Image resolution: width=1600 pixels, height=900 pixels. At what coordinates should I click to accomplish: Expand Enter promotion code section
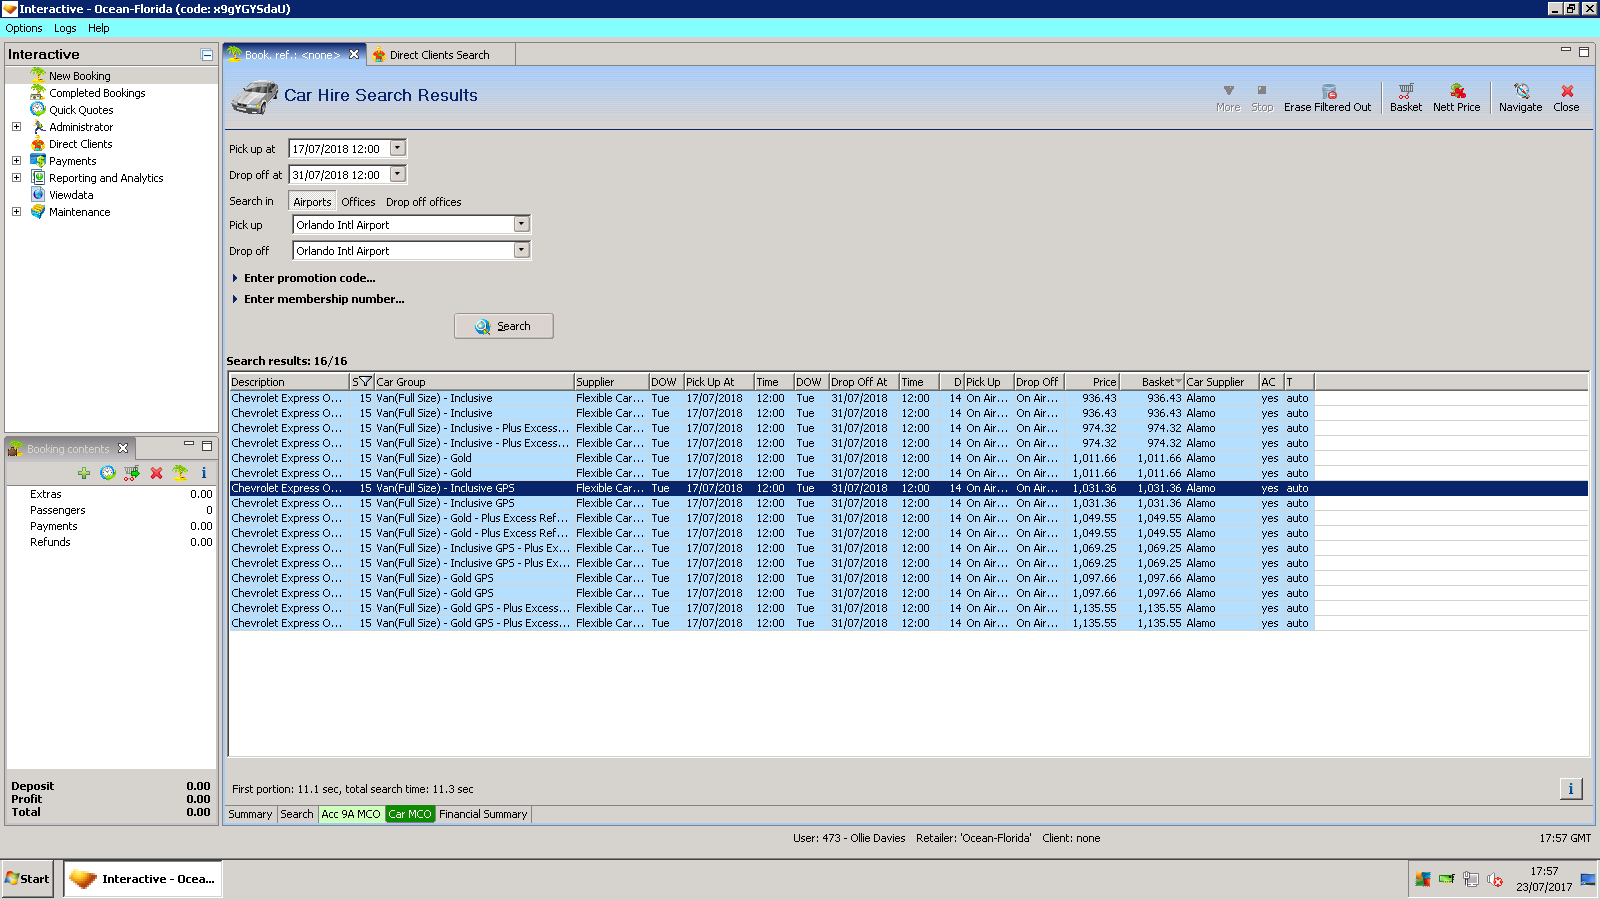pyautogui.click(x=309, y=278)
